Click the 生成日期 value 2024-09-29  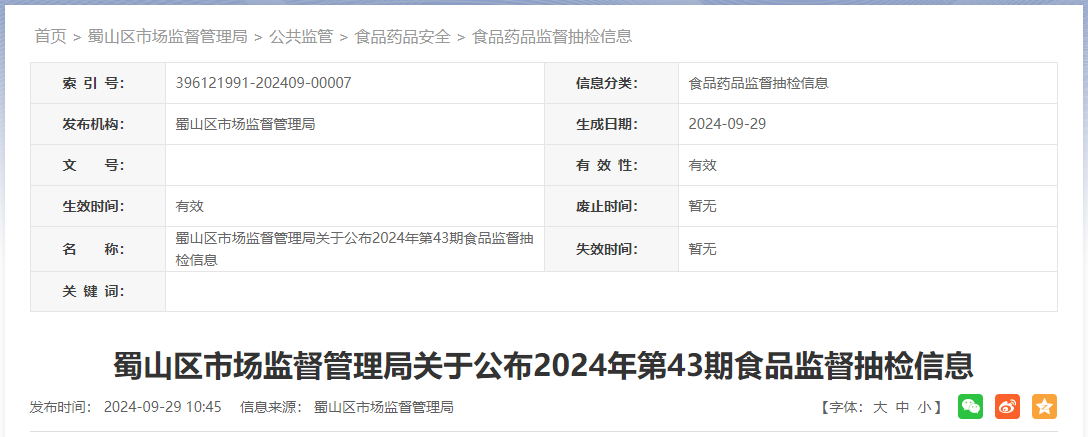(727, 124)
